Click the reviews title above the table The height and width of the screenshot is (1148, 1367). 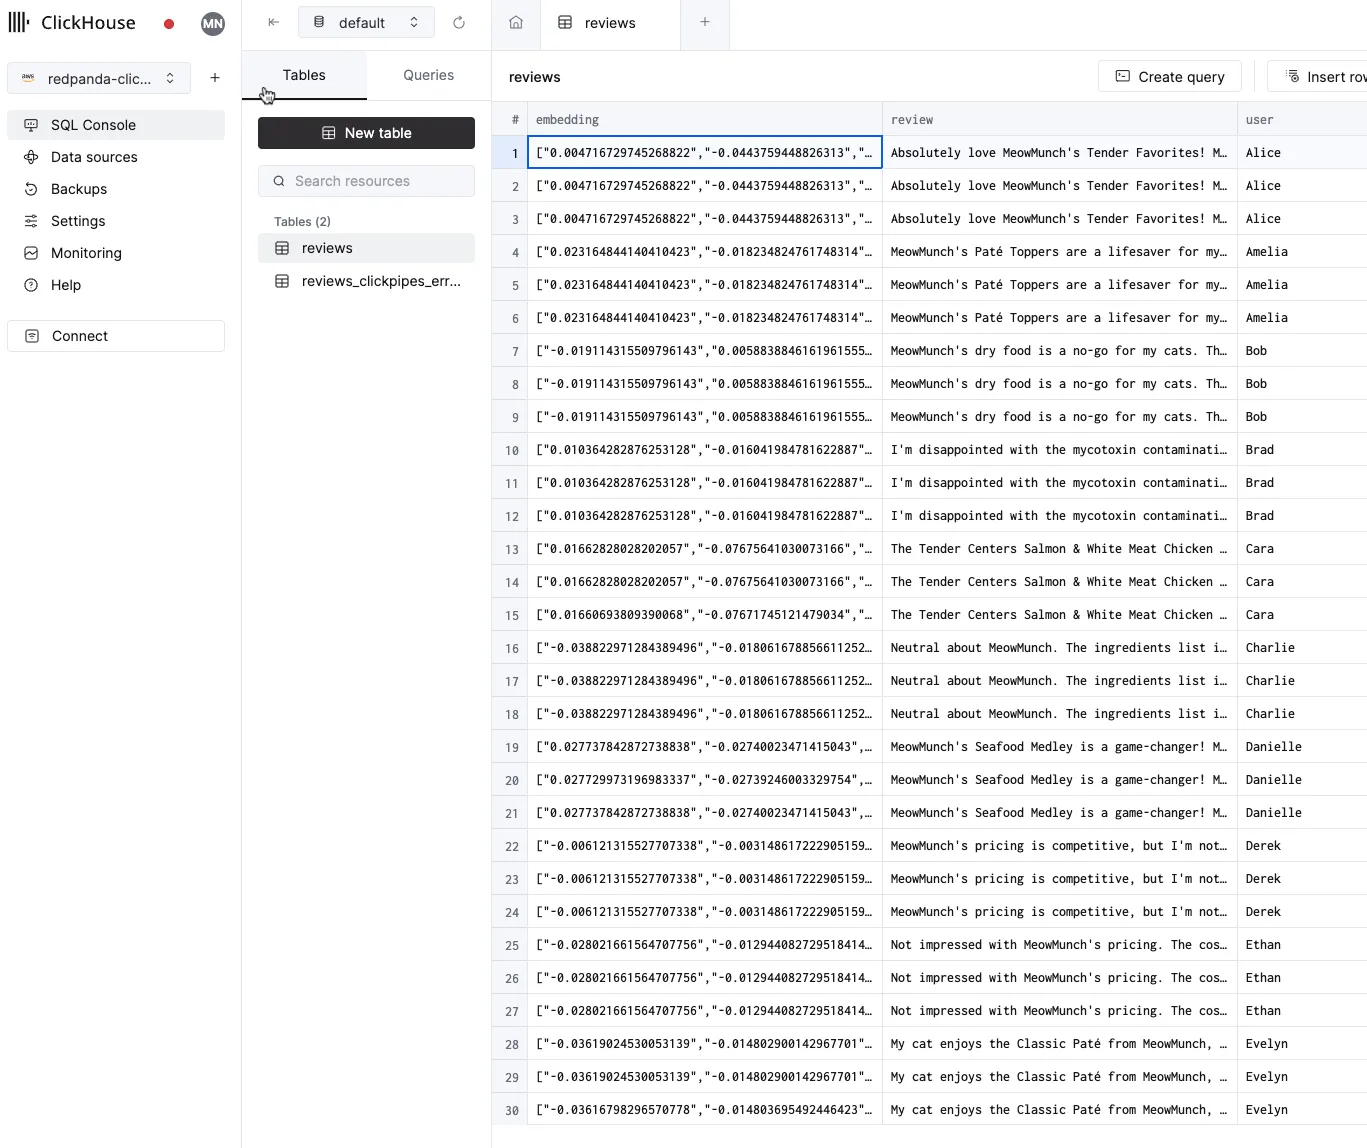pyautogui.click(x=535, y=77)
